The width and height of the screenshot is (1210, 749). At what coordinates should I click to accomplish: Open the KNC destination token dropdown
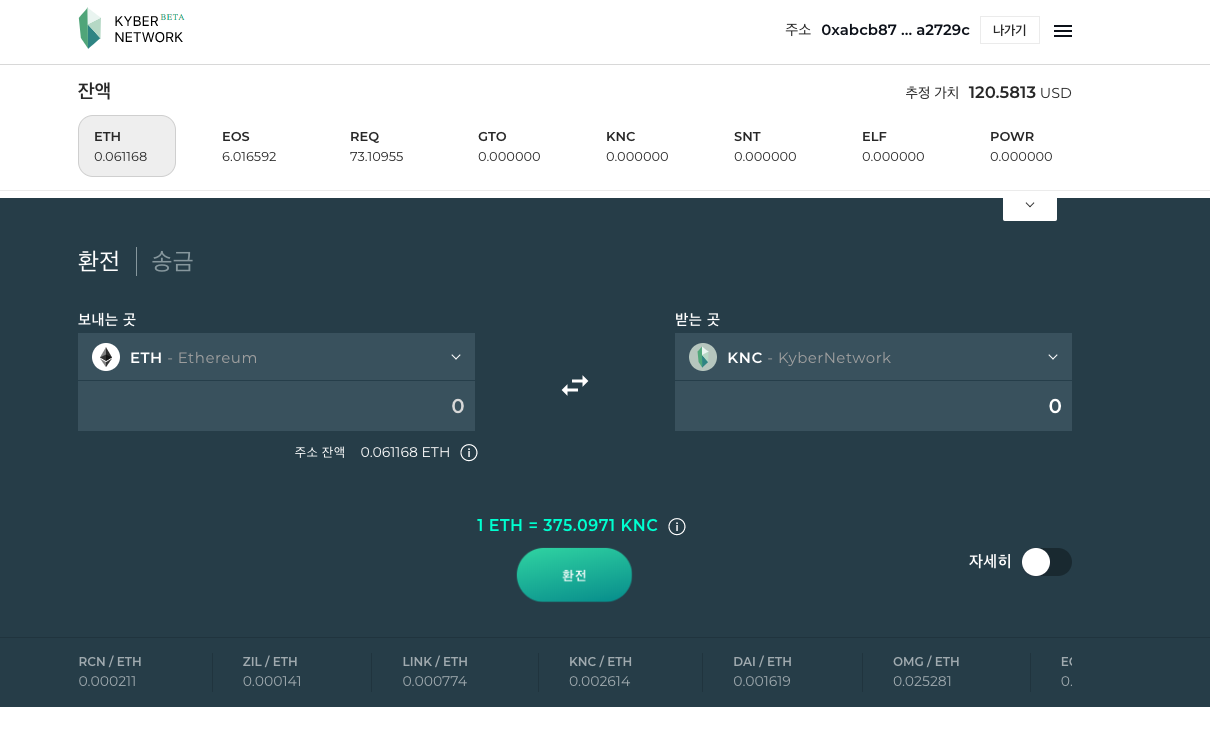tap(873, 357)
